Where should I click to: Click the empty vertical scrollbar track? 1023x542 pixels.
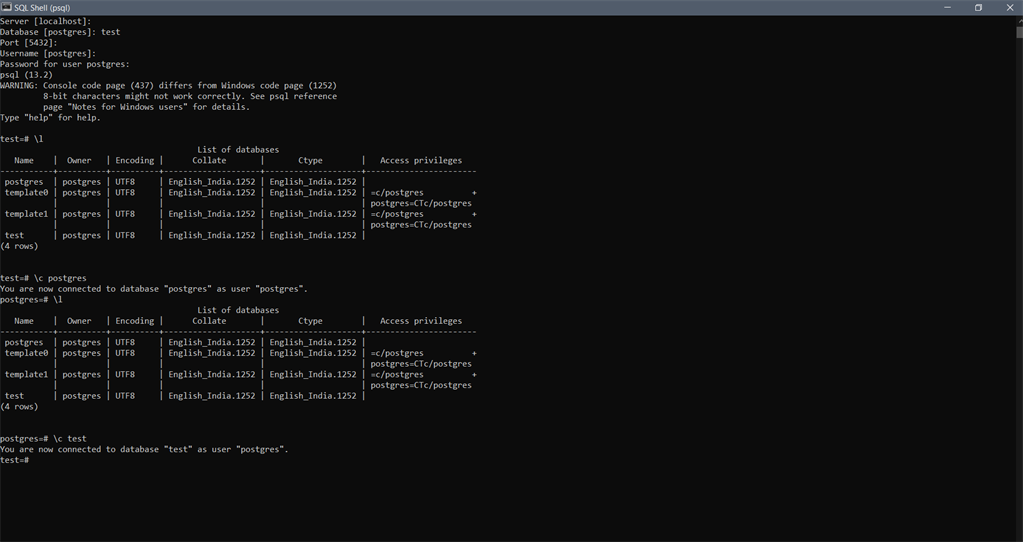(1018, 300)
